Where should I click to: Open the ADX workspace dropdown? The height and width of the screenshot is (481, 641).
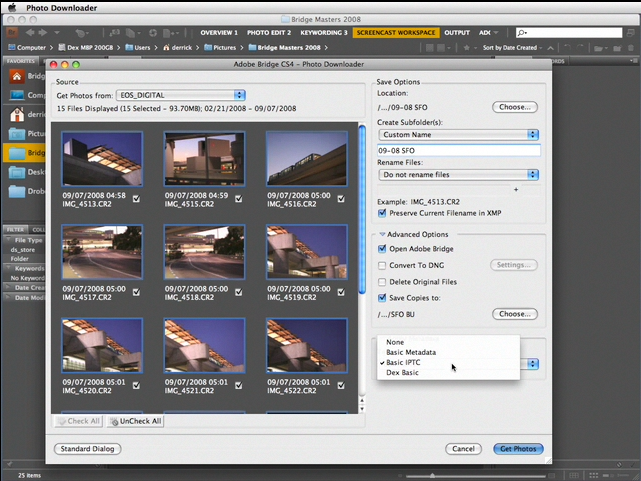coord(489,33)
